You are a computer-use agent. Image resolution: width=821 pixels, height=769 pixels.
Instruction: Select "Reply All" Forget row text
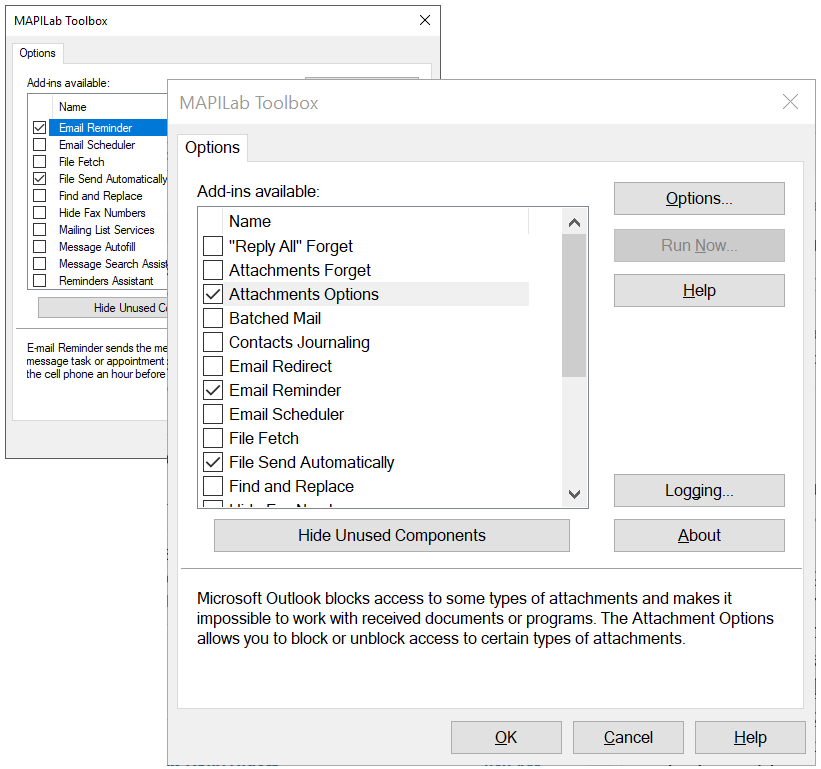[x=291, y=246]
